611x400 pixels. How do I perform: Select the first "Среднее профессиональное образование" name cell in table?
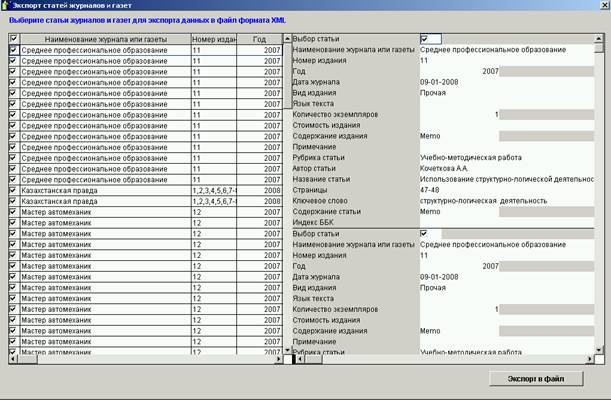106,50
